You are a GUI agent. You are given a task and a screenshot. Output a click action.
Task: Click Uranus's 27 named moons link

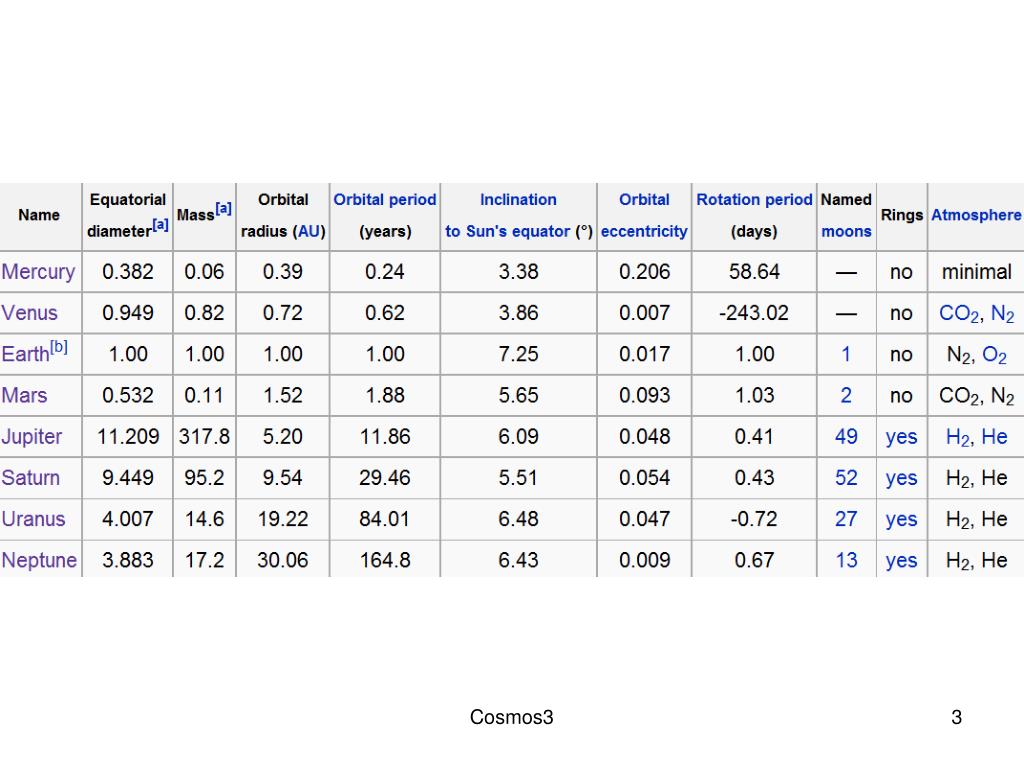click(846, 519)
